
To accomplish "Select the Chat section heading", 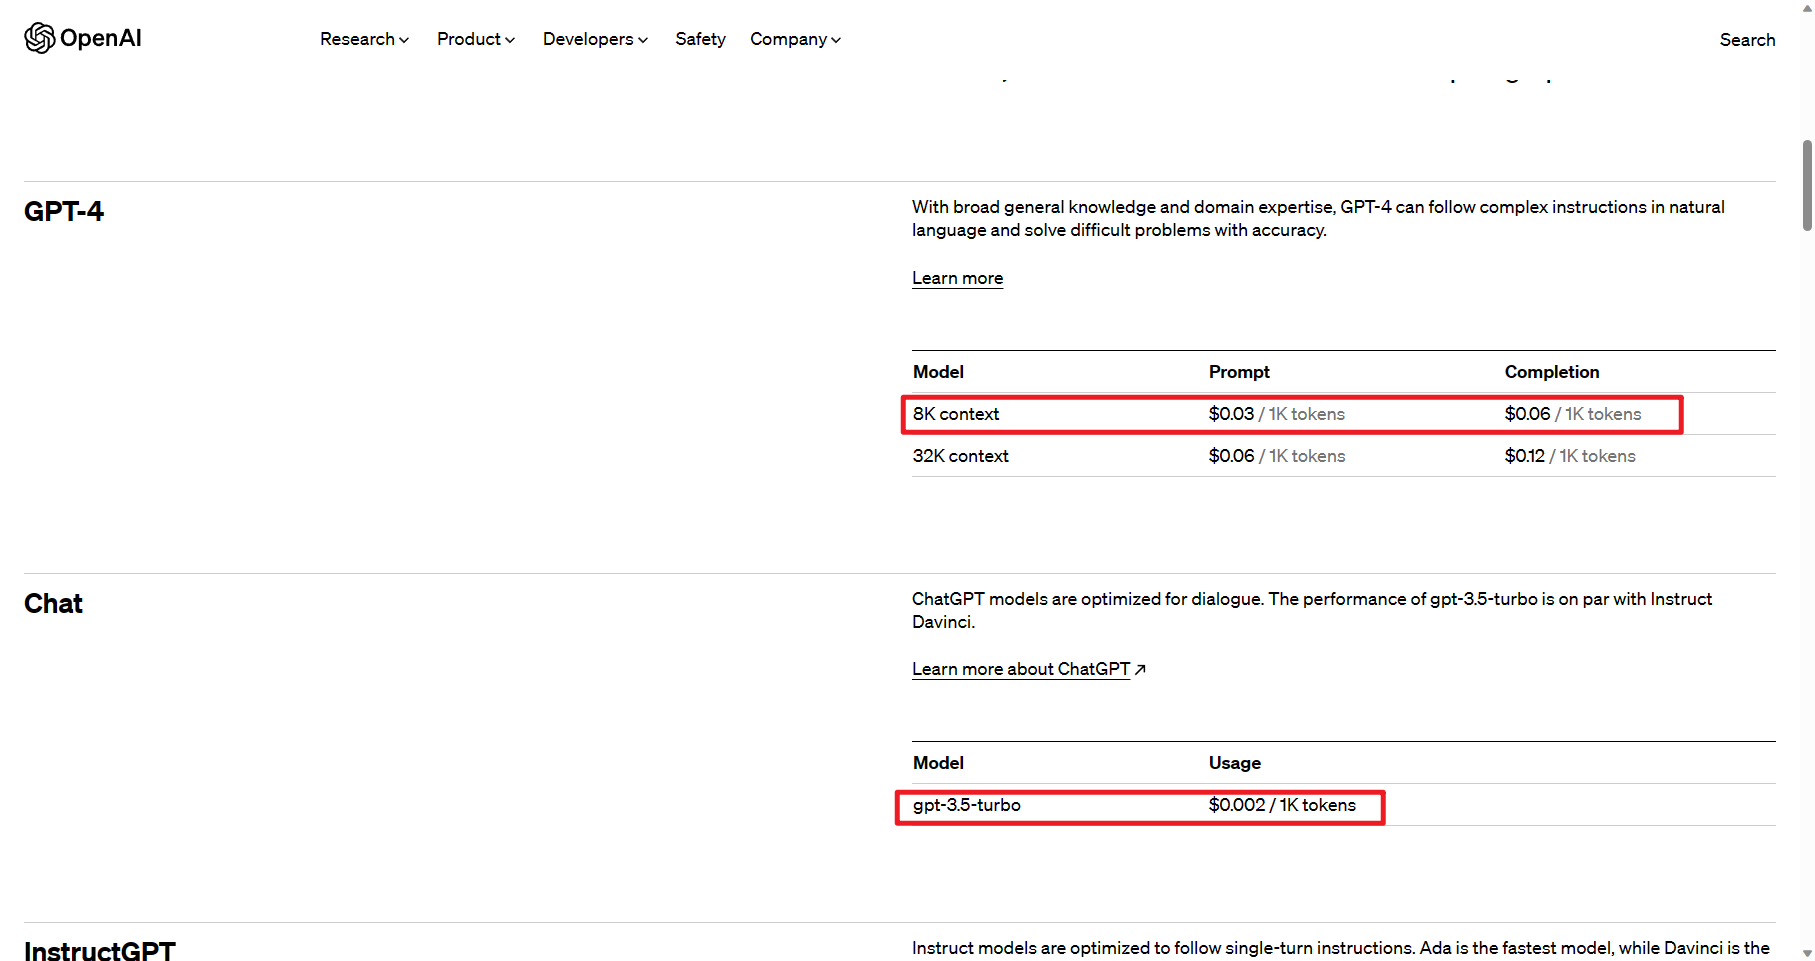I will coord(53,603).
